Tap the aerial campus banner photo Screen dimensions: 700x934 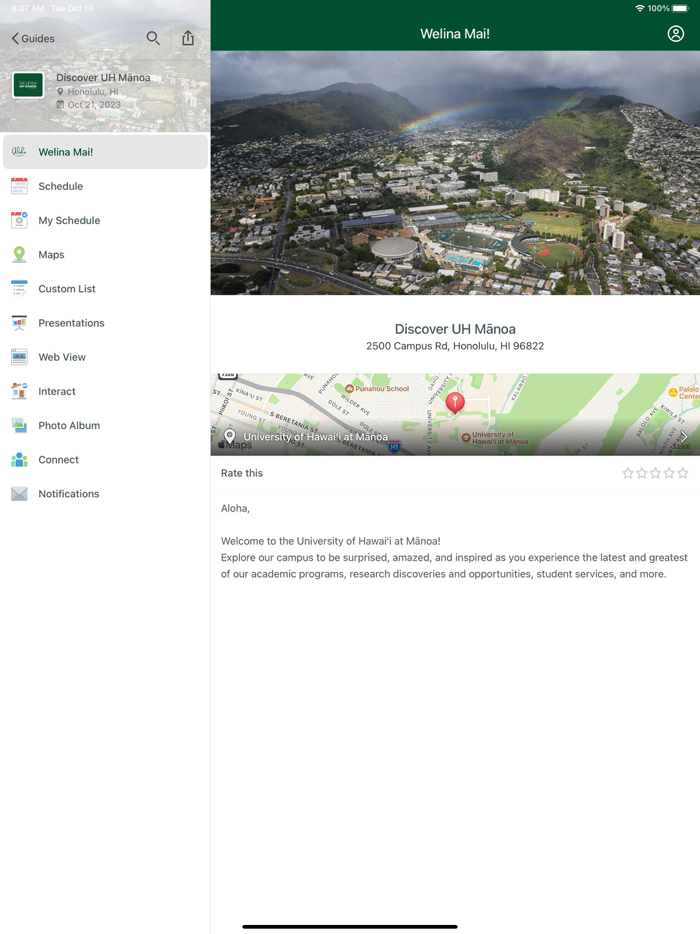click(x=455, y=173)
